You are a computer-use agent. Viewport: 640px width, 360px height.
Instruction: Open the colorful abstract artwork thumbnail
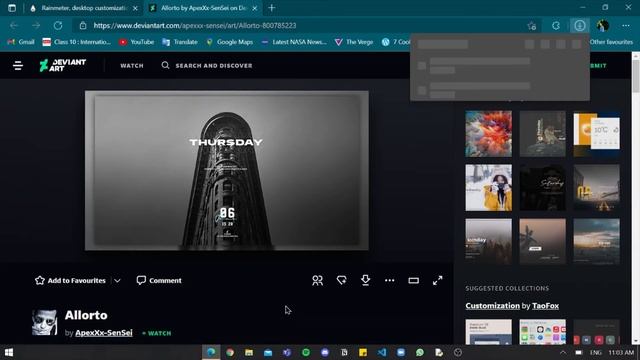pos(489,133)
